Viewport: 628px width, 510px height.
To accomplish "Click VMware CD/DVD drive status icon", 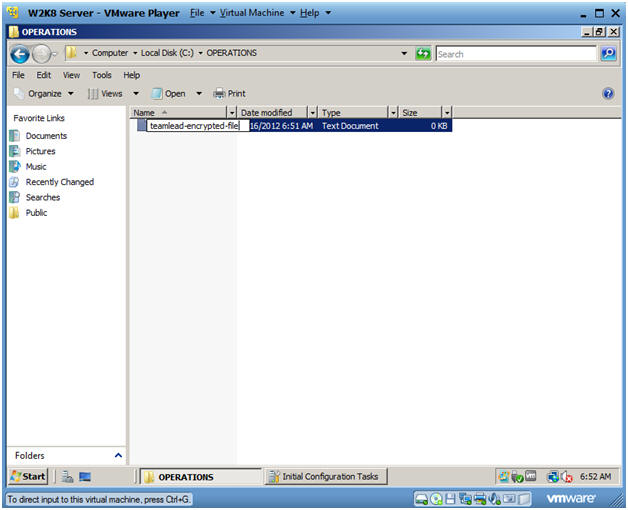I will (436, 499).
